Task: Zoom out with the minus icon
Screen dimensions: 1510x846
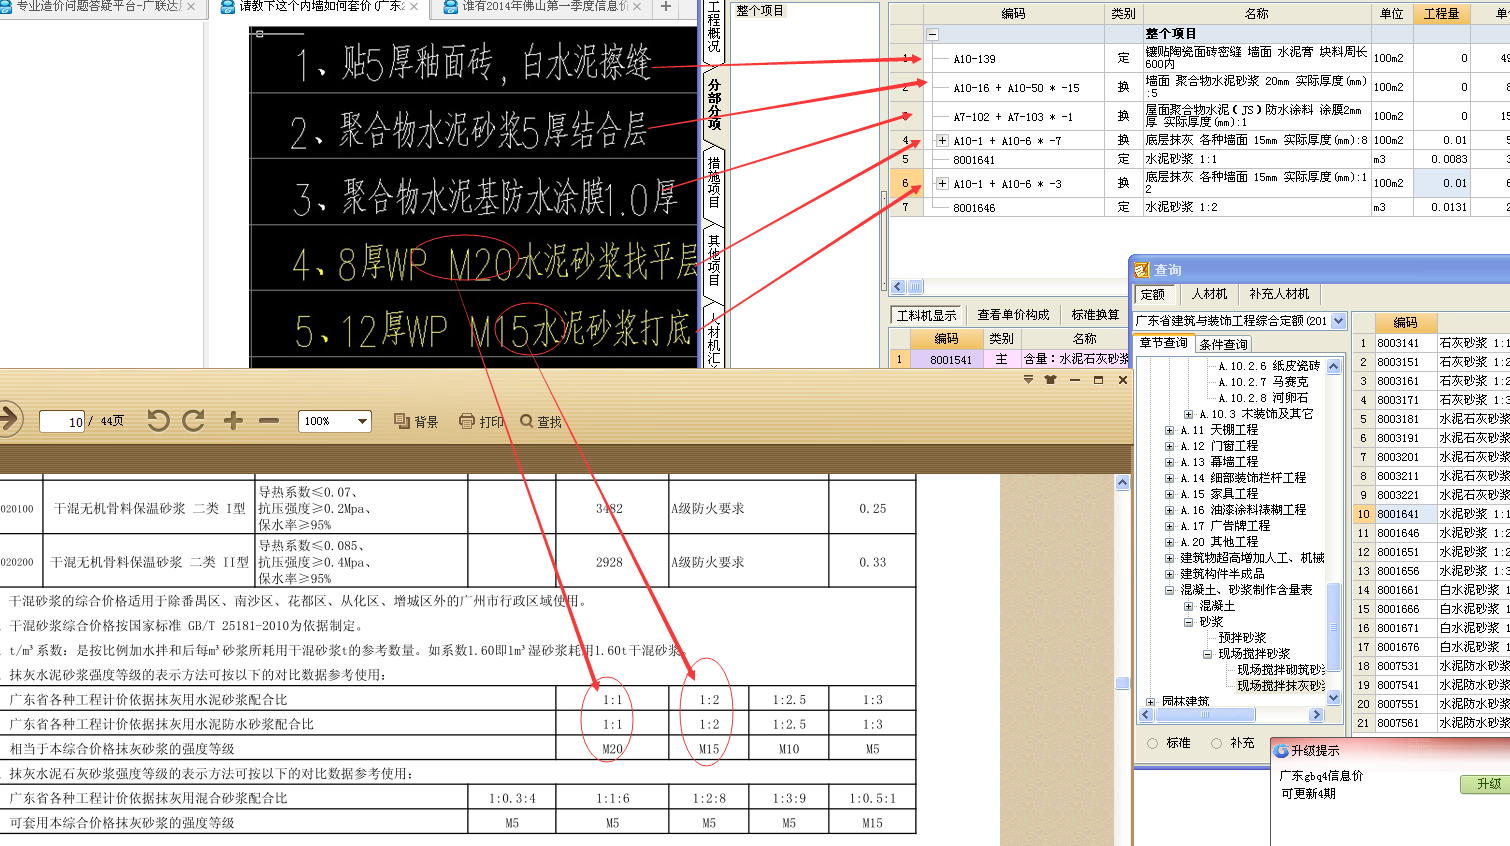Action: pyautogui.click(x=269, y=421)
